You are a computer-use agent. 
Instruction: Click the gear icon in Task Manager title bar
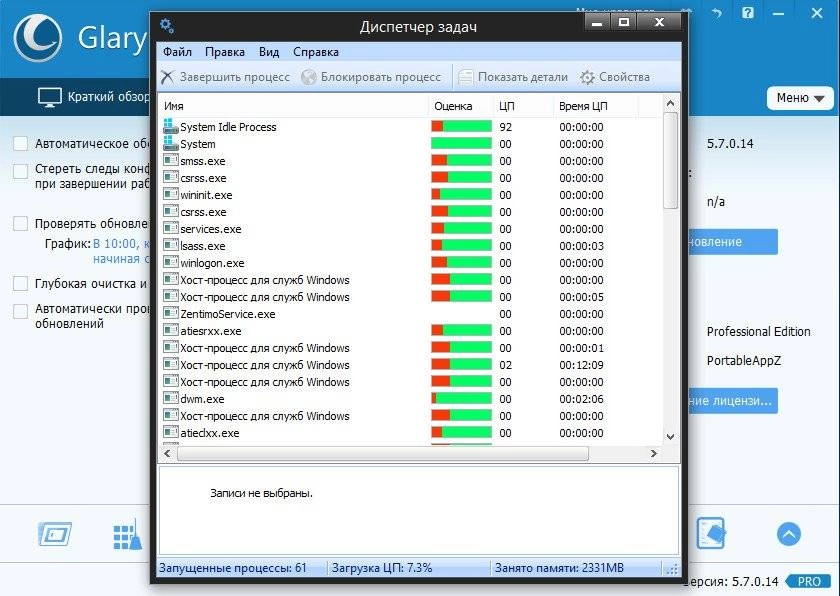click(167, 25)
